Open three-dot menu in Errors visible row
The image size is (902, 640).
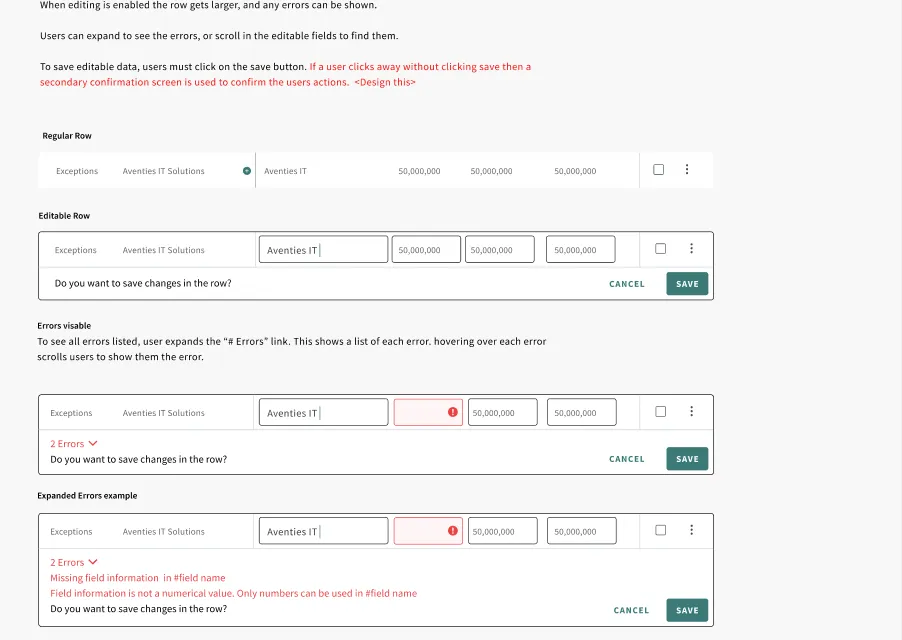(691, 411)
